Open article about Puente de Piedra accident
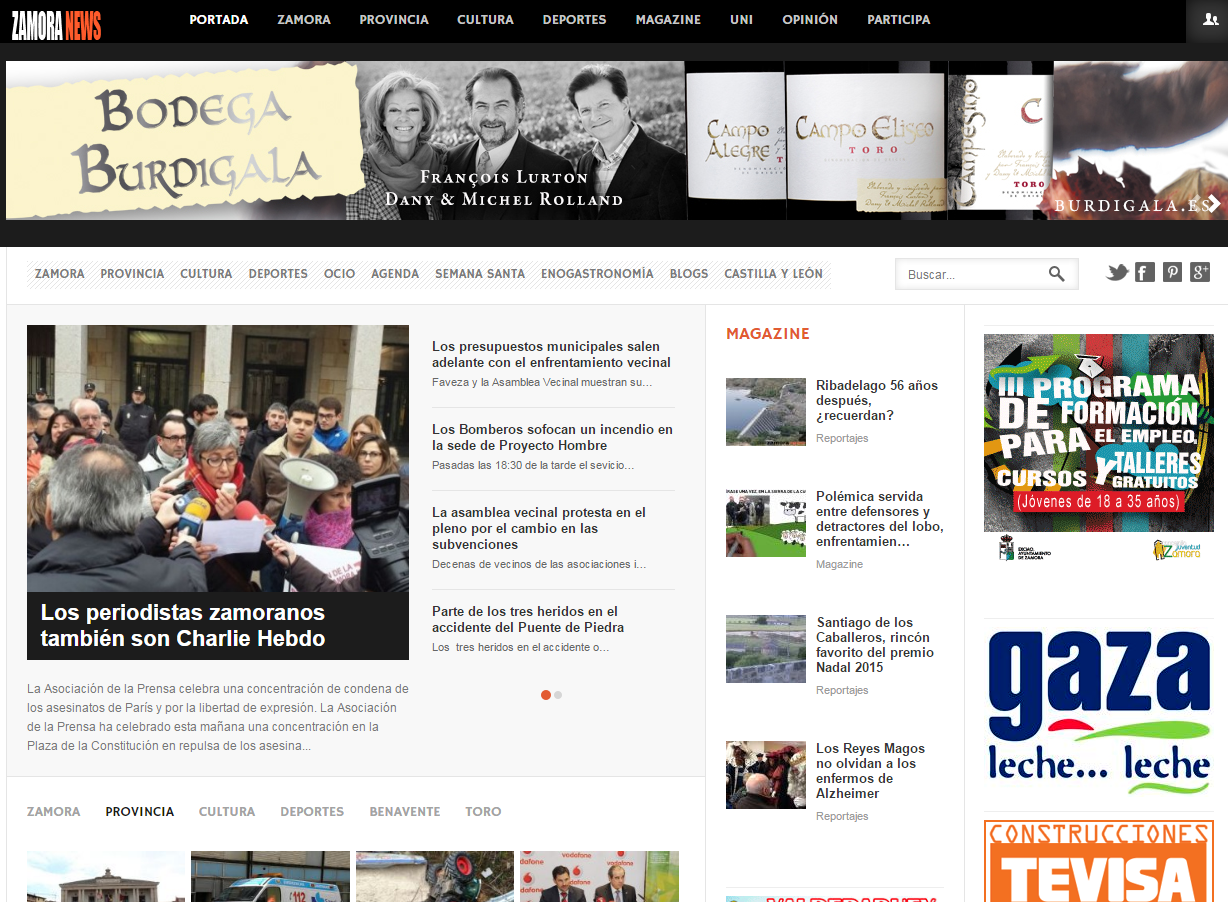The width and height of the screenshot is (1228, 902). 528,619
